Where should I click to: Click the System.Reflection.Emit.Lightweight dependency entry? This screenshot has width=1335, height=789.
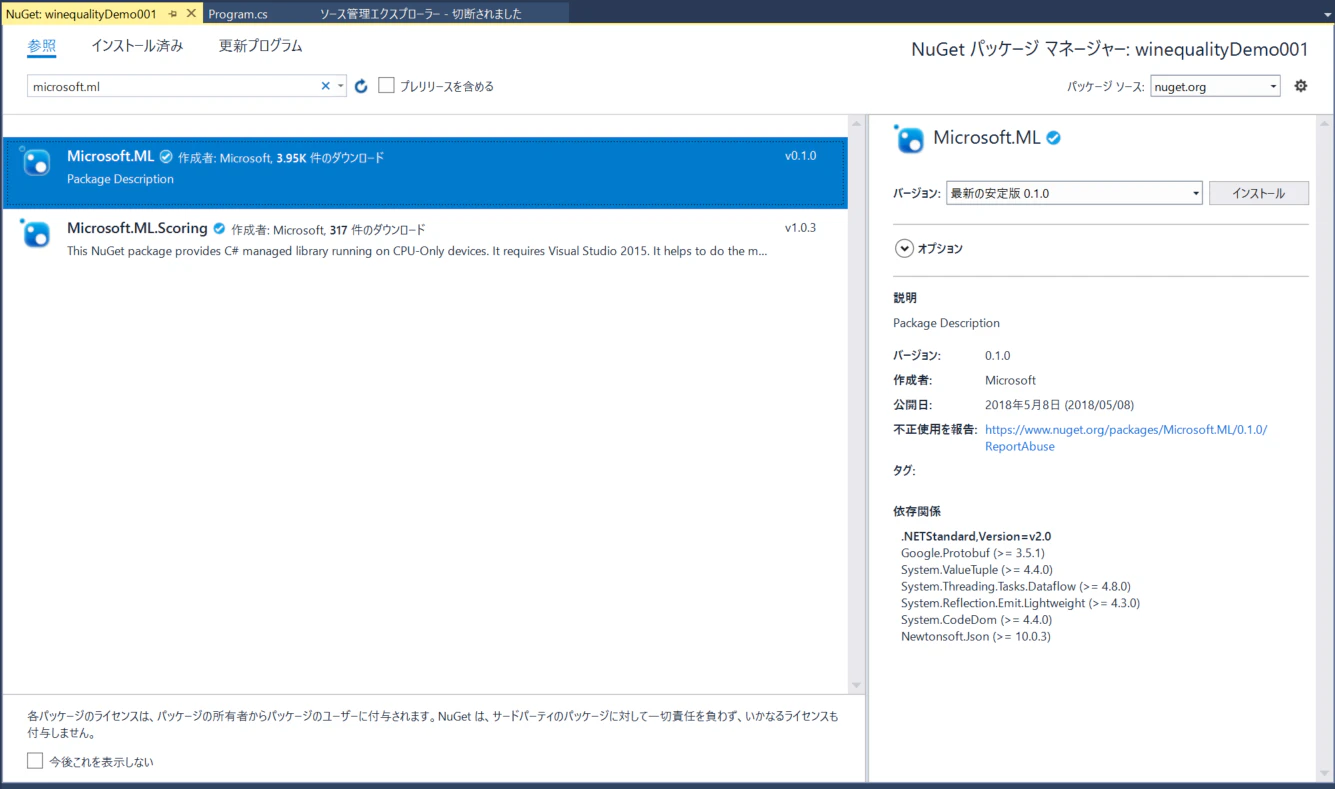[x=1020, y=603]
